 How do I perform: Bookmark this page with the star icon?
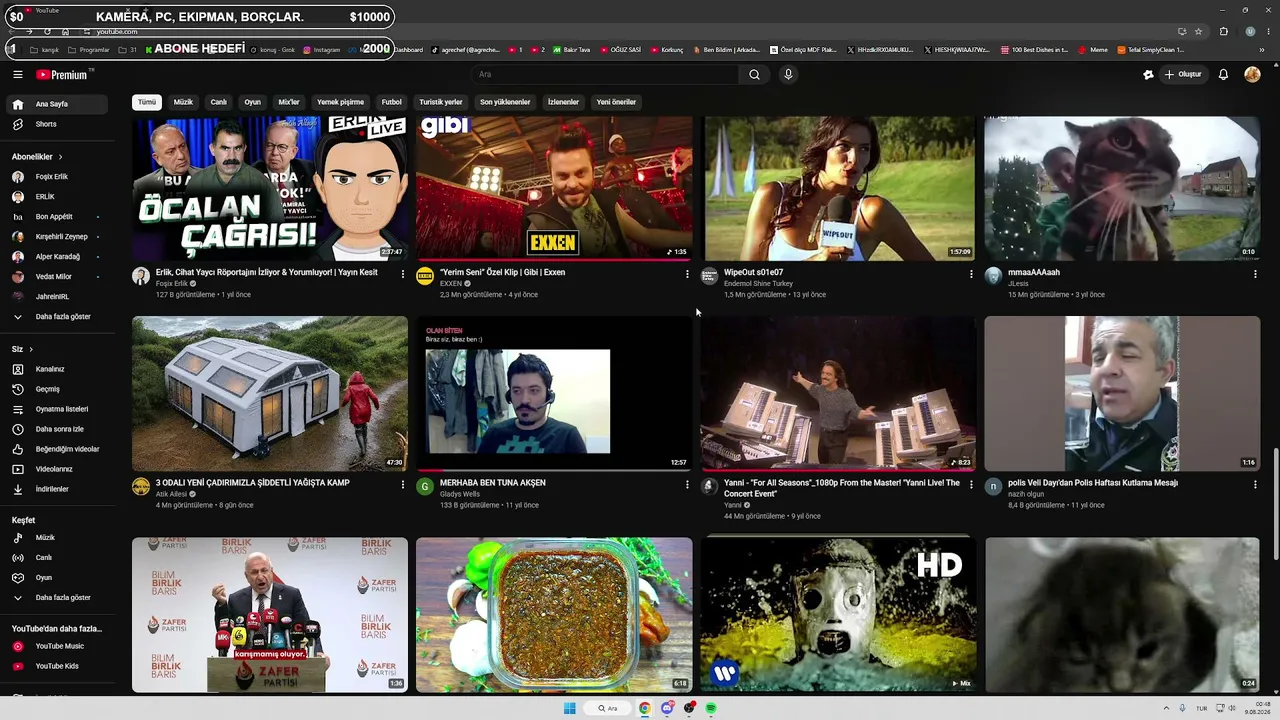[x=1198, y=31]
